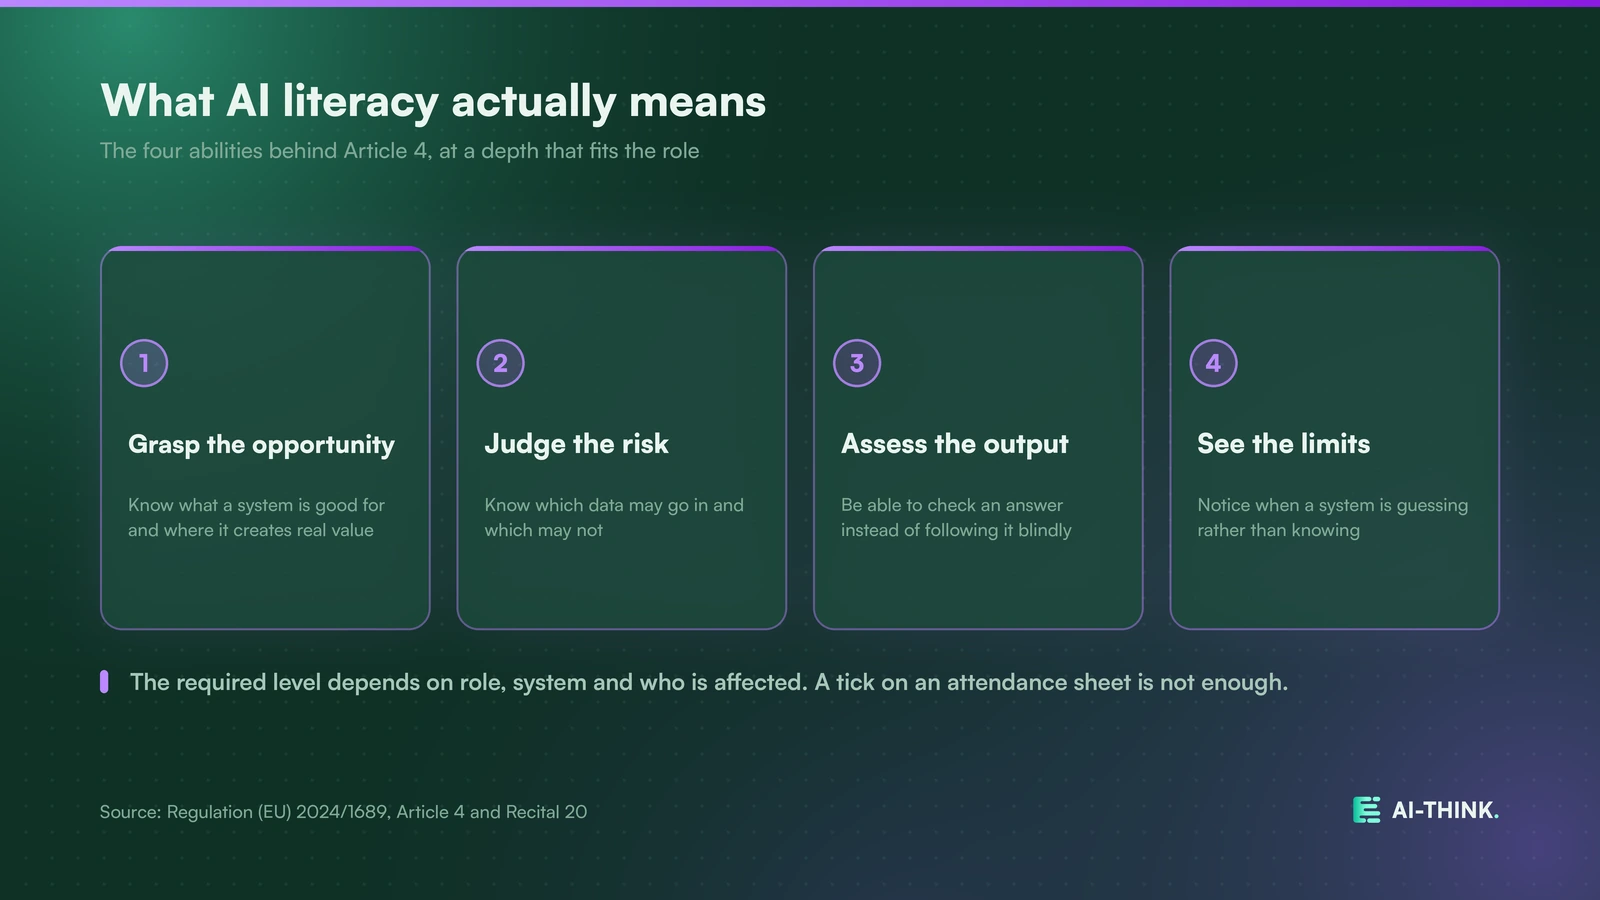Click the 'Grasp the opportunity' heading
Screen dimensions: 1600x900
(x=261, y=445)
